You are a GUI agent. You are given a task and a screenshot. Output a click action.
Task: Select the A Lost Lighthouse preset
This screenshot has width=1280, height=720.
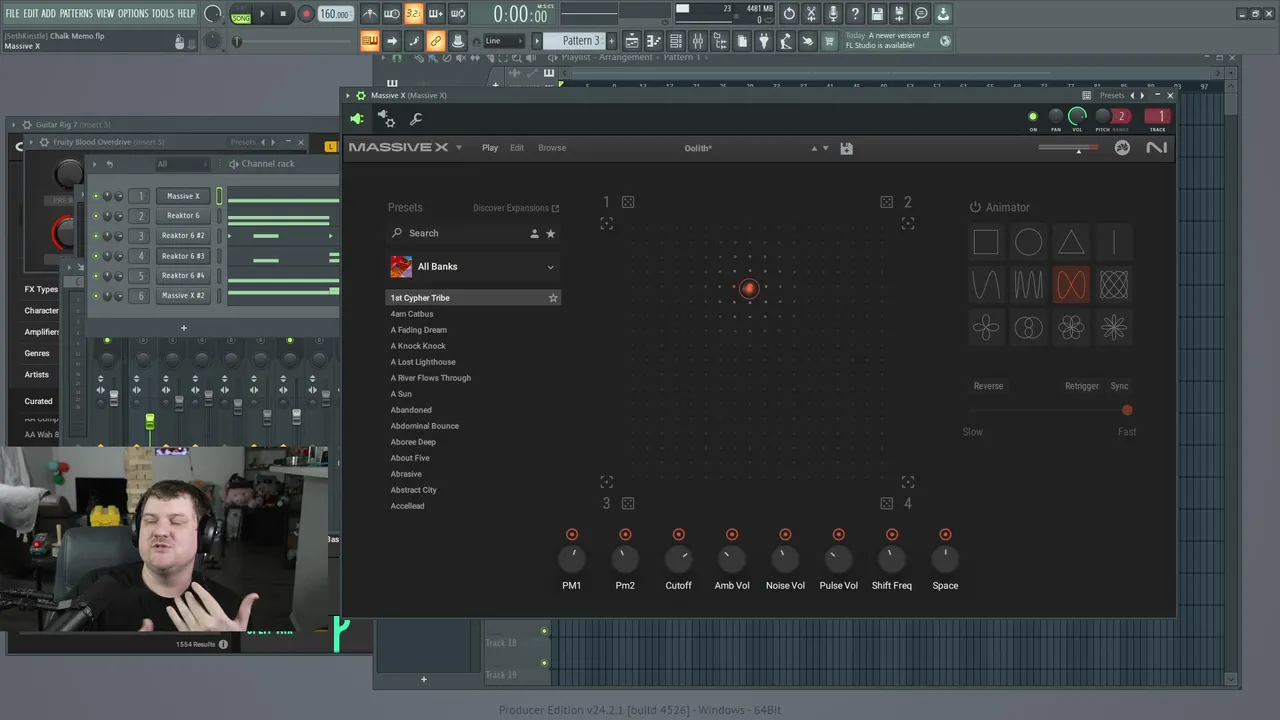coord(423,362)
